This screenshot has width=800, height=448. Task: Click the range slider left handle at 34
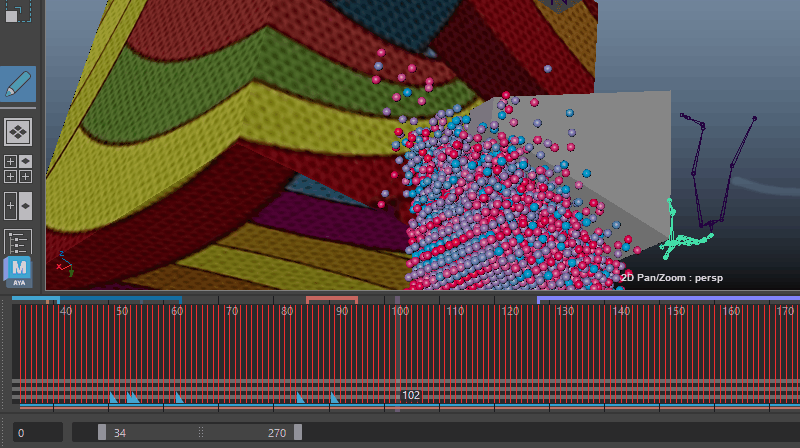102,432
